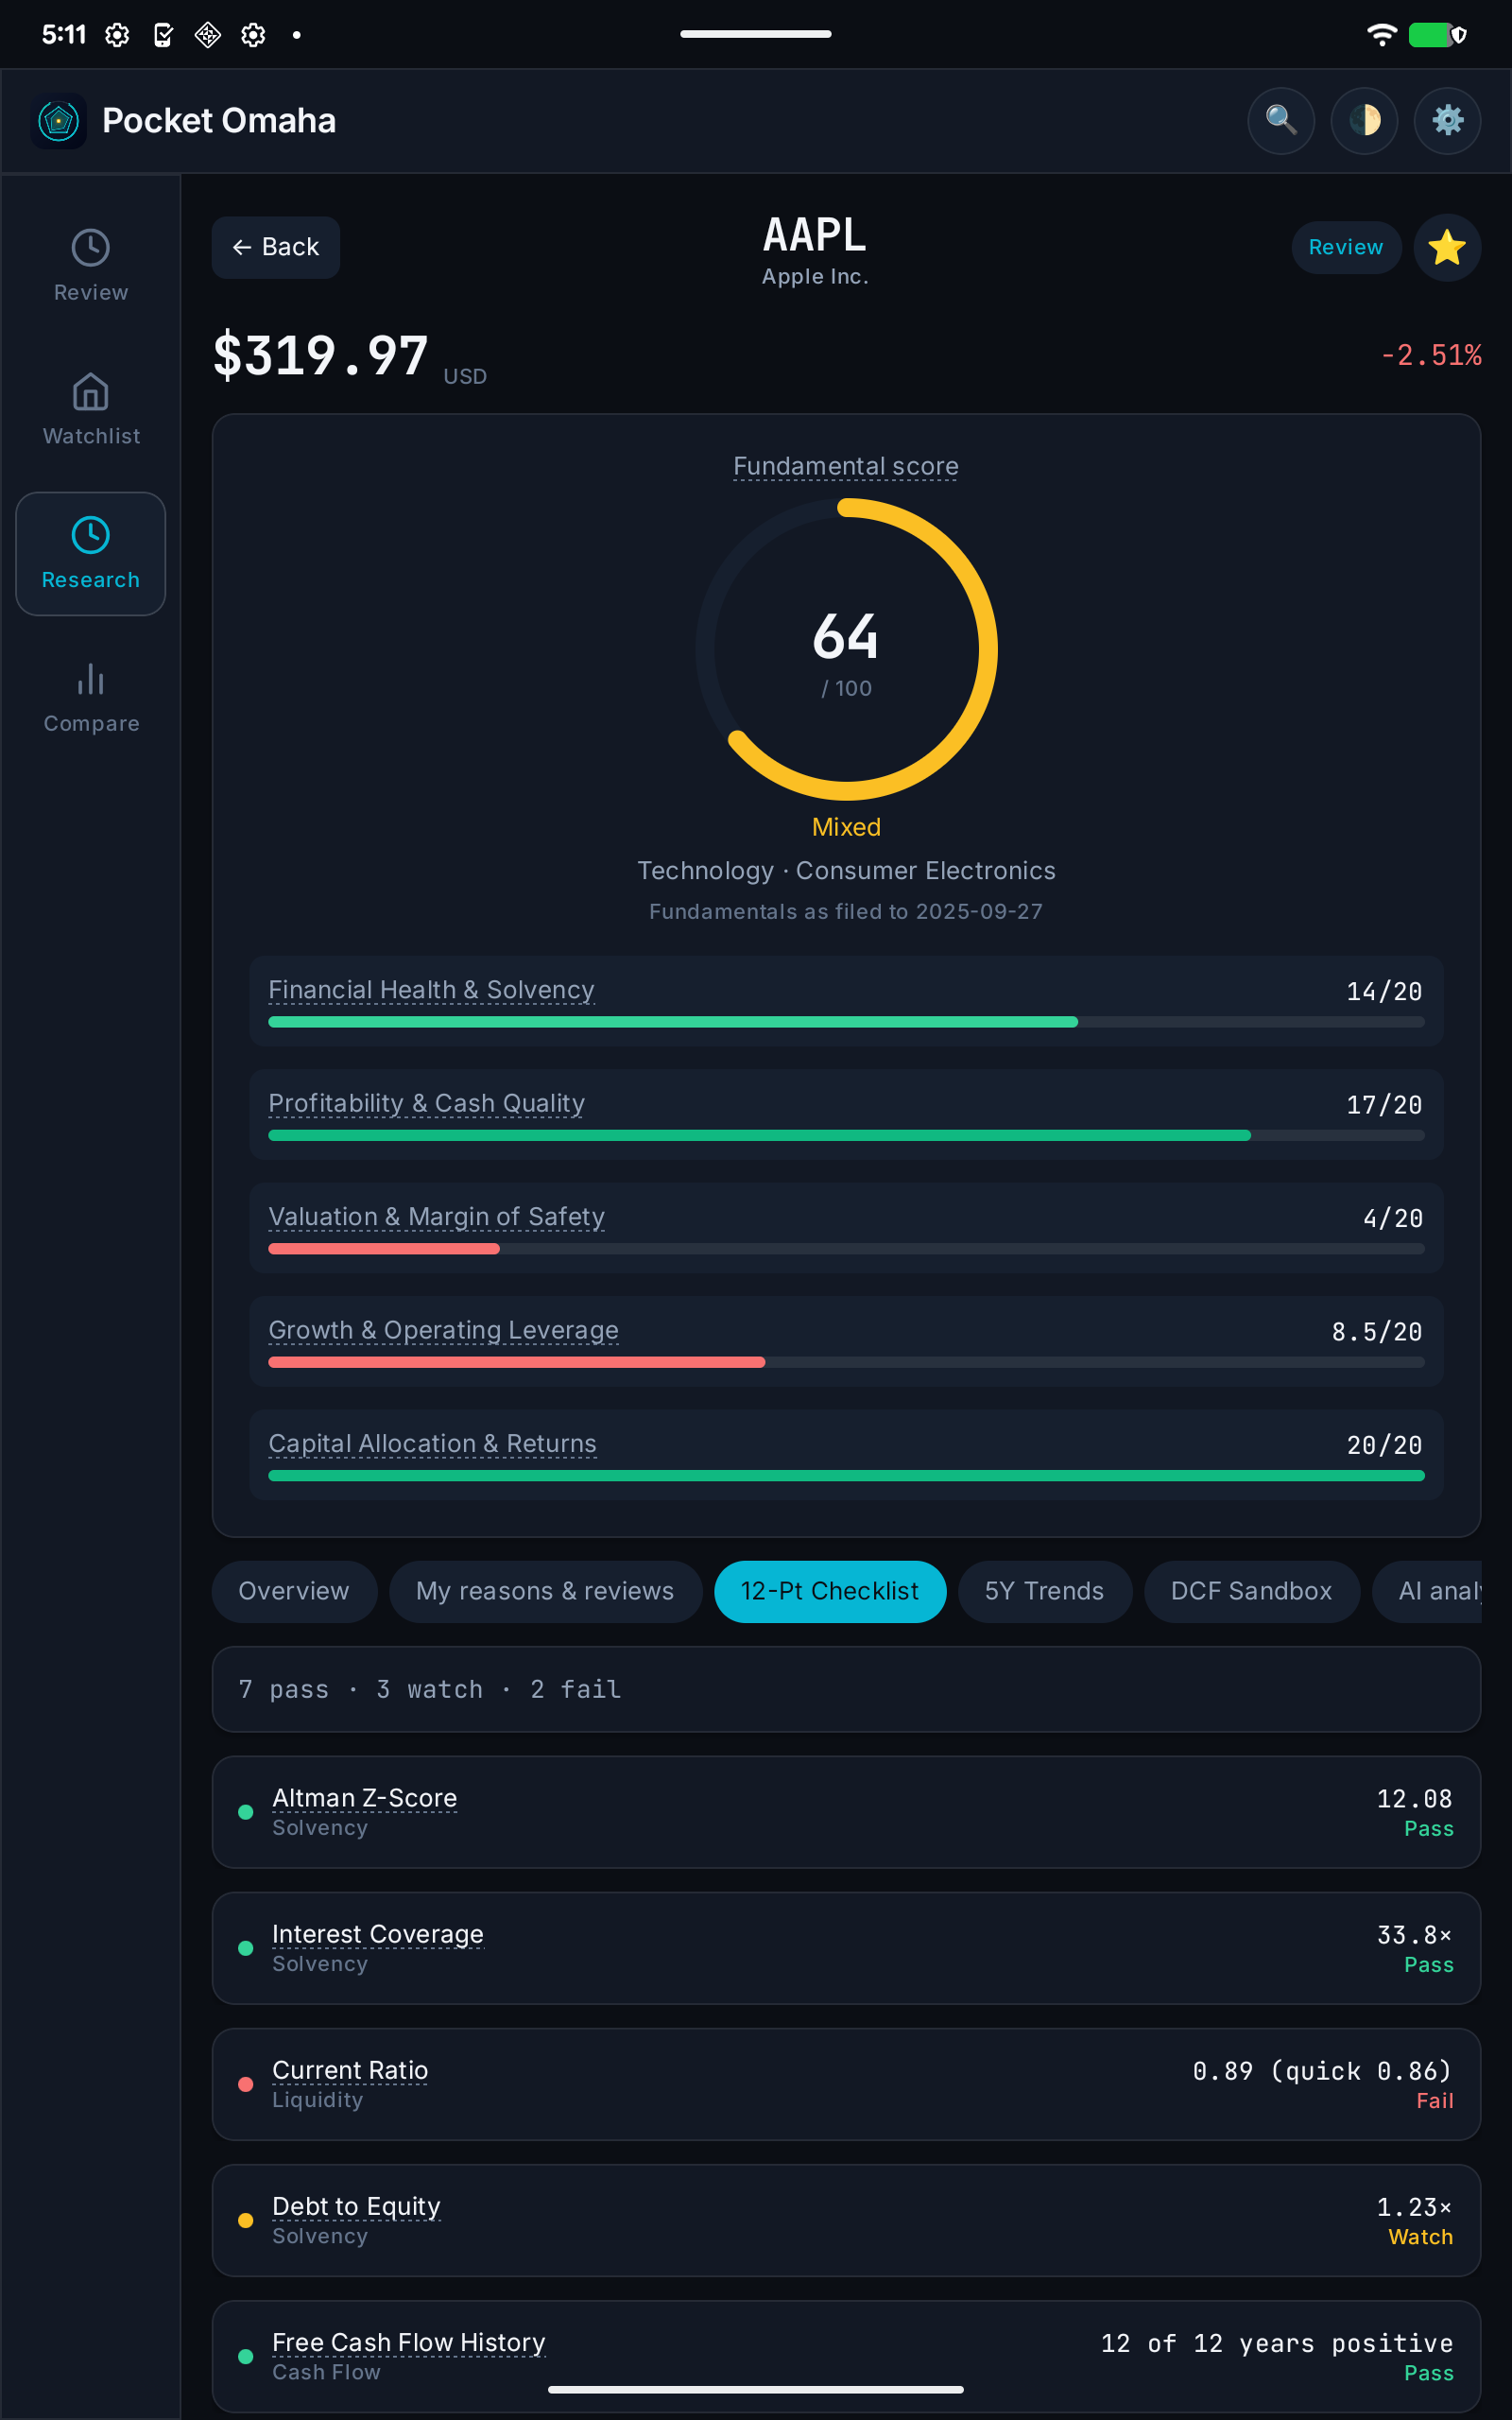
Task: Open Capital Allocation & Returns details
Action: click(846, 1455)
